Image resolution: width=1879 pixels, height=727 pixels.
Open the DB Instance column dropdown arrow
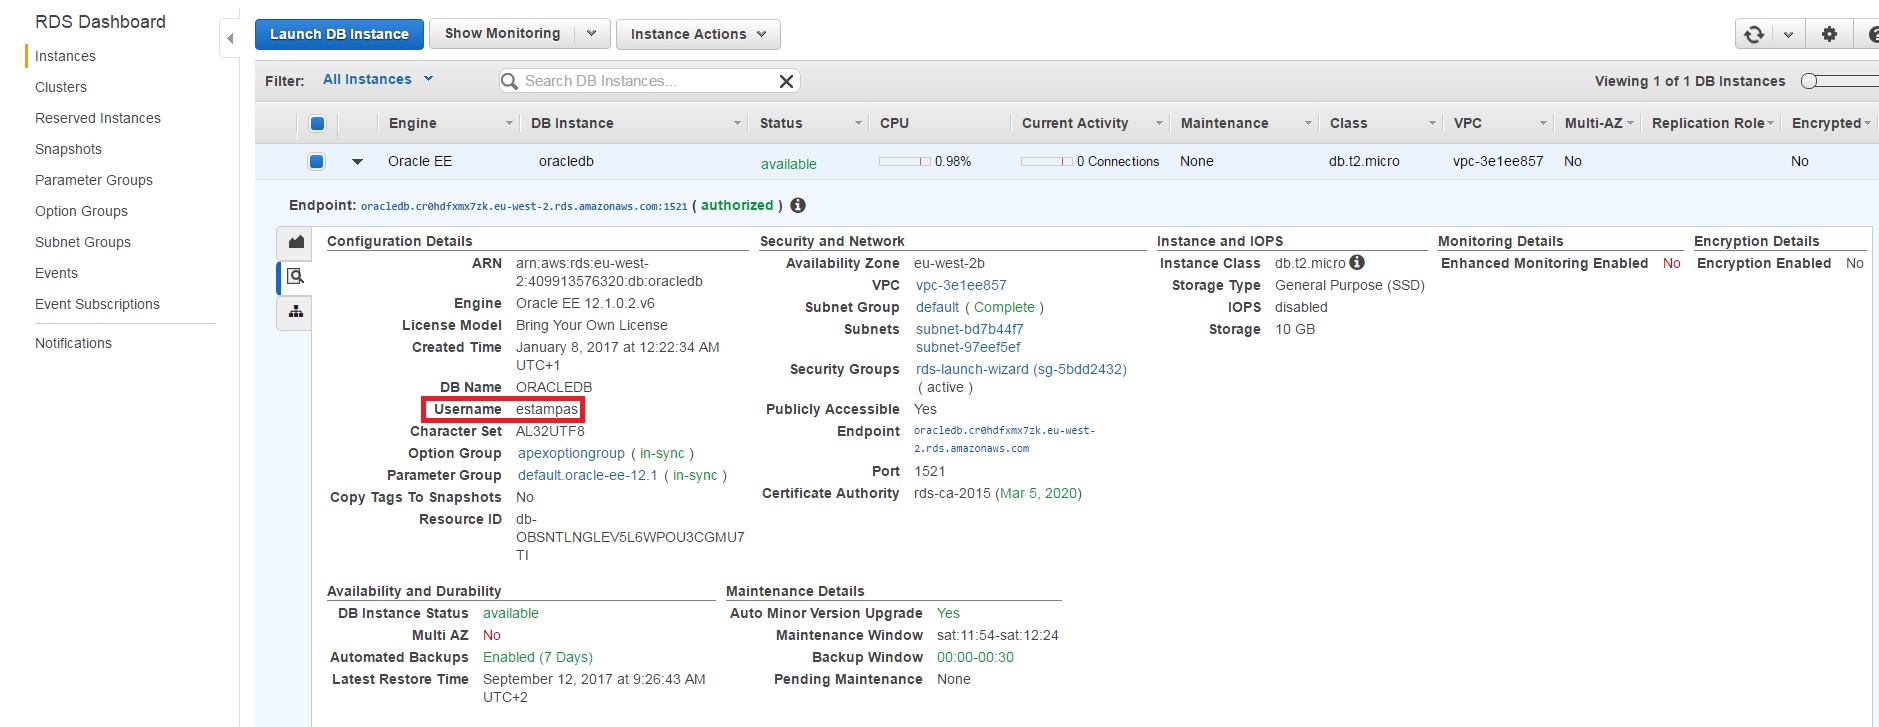738,123
